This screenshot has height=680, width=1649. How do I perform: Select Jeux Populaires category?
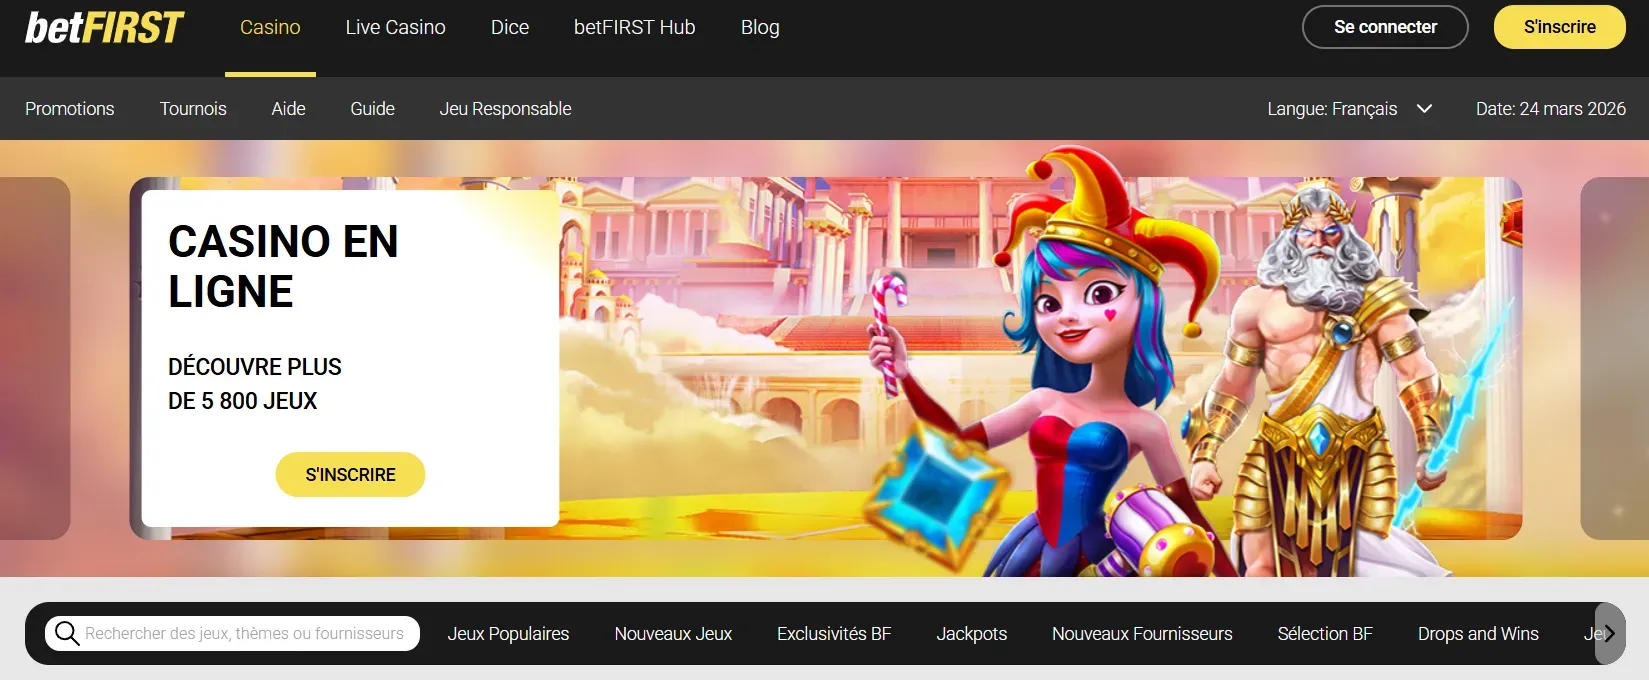point(508,634)
